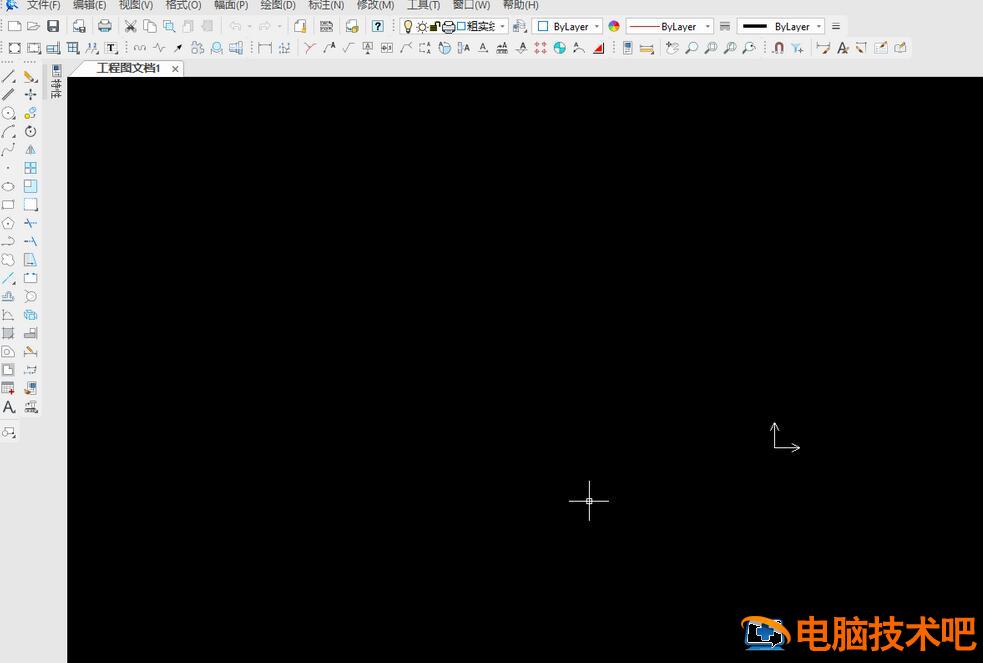Open the 帮助(H) menu

(520, 5)
